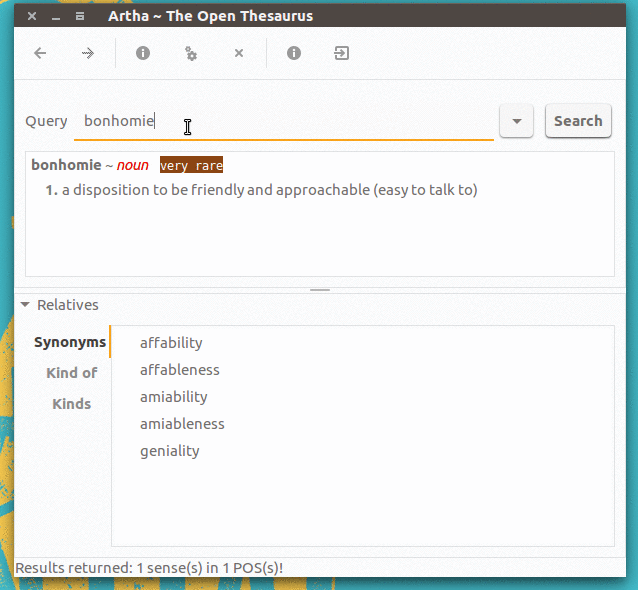Pick the synonym "geniality"
This screenshot has width=638, height=590.
coord(170,451)
